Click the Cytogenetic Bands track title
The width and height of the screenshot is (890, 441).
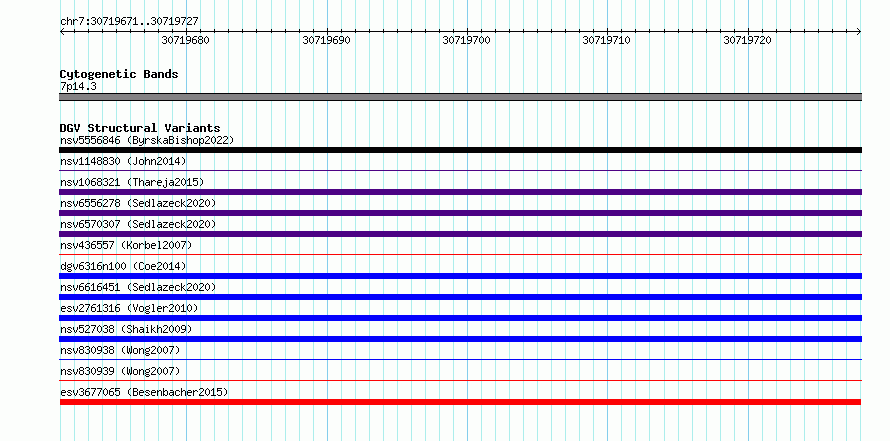pyautogui.click(x=119, y=74)
